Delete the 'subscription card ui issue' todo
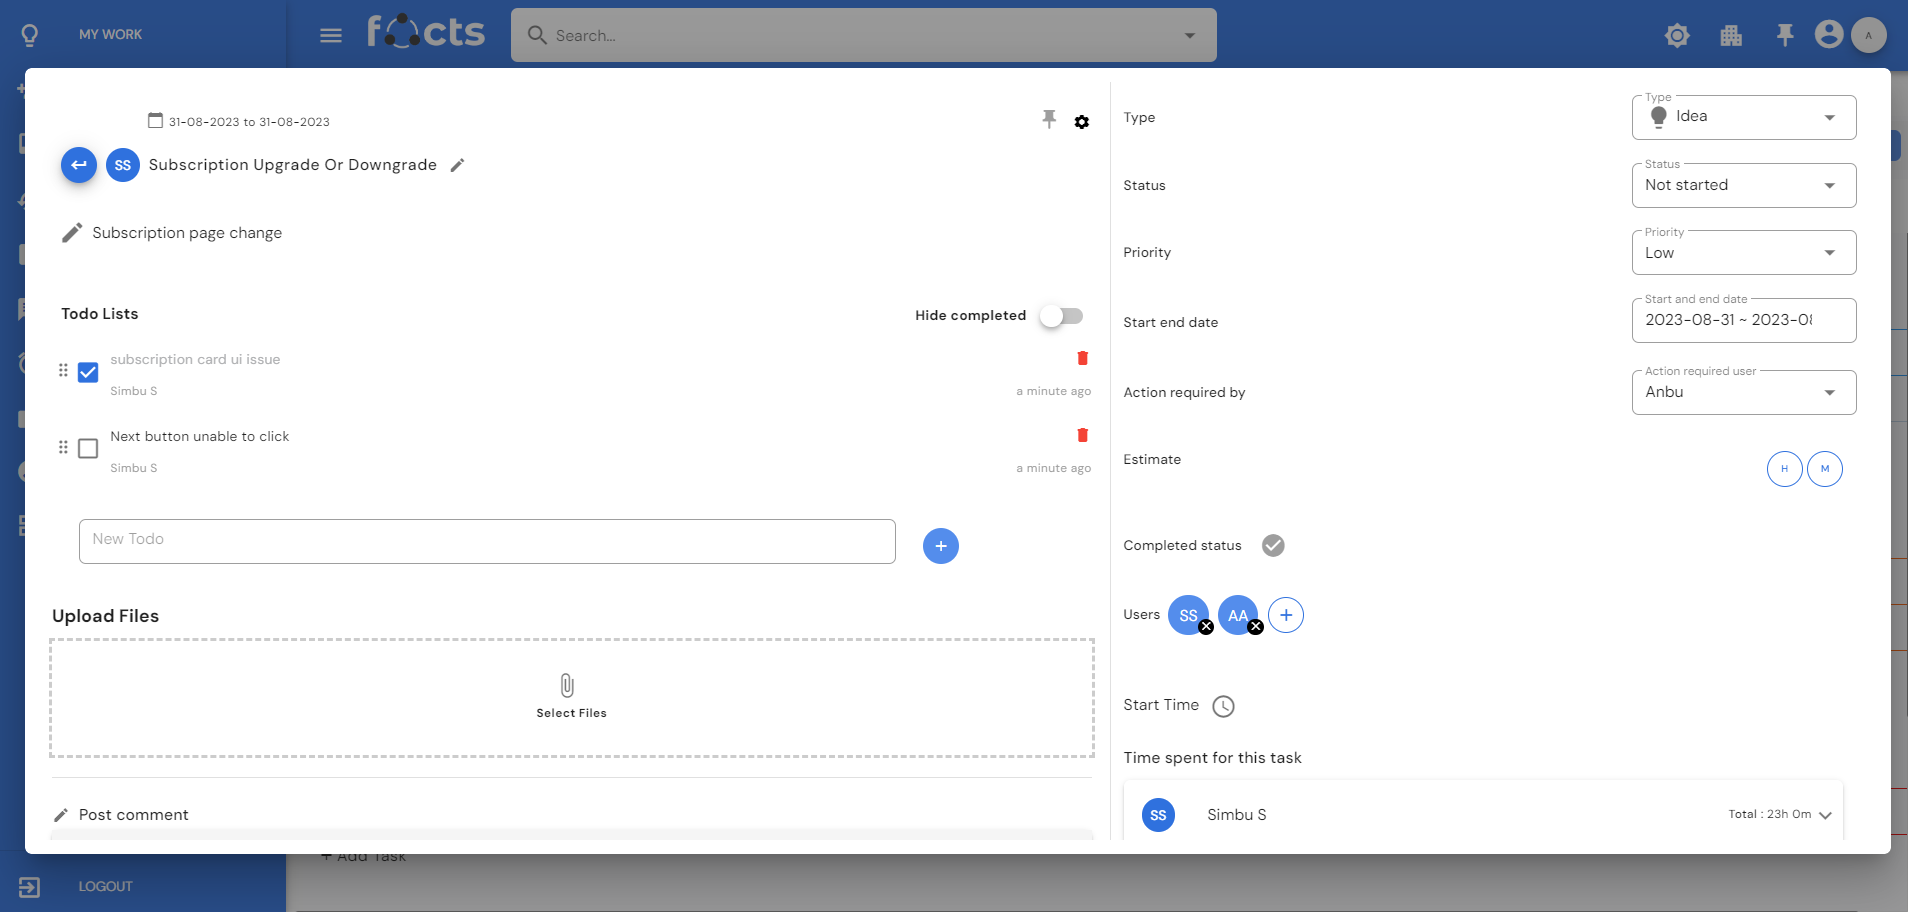 [x=1082, y=358]
